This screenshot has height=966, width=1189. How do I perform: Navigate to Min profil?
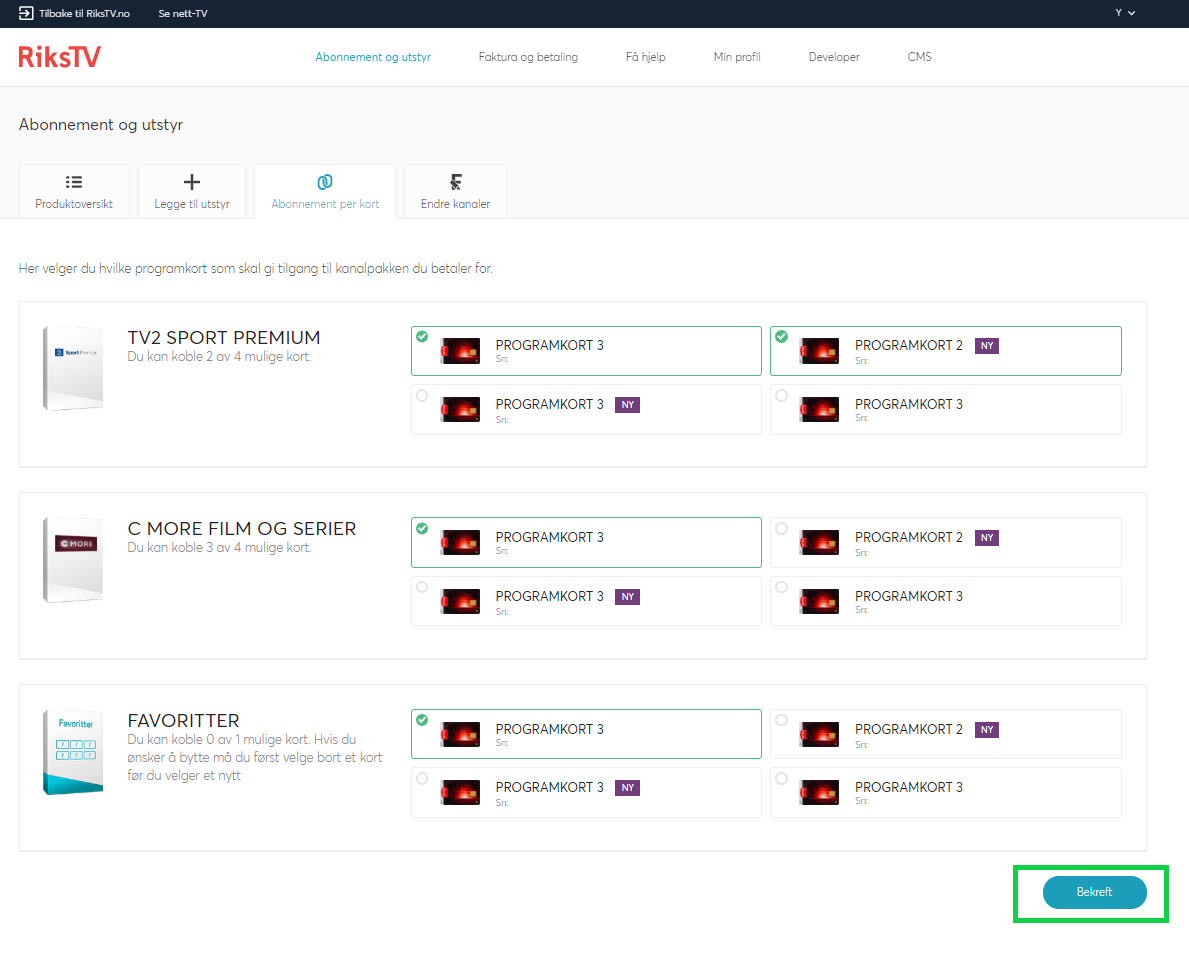tap(737, 57)
